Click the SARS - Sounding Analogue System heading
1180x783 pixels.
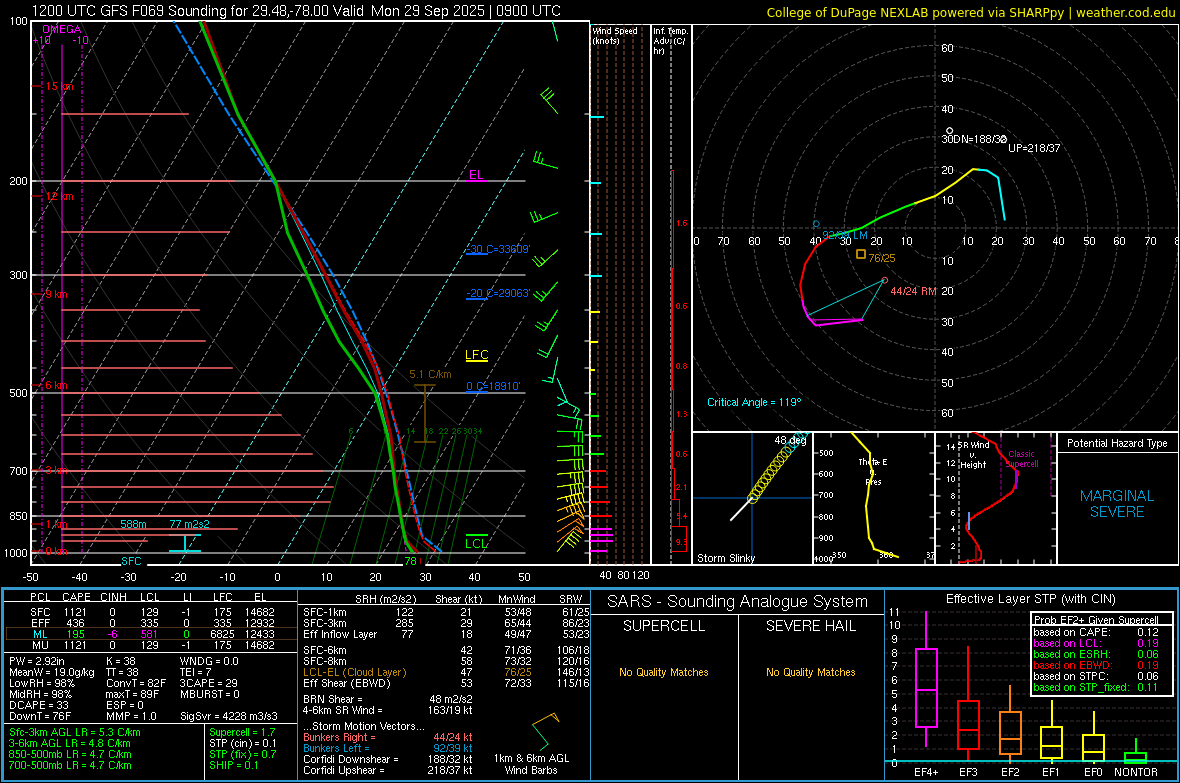[x=738, y=602]
